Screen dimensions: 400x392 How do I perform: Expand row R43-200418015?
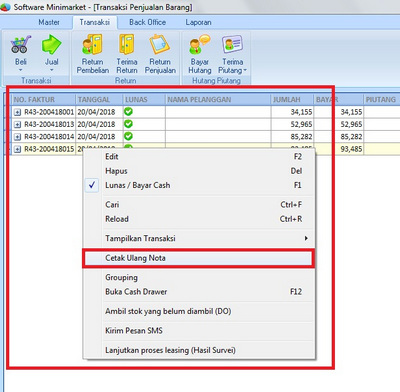click(17, 149)
